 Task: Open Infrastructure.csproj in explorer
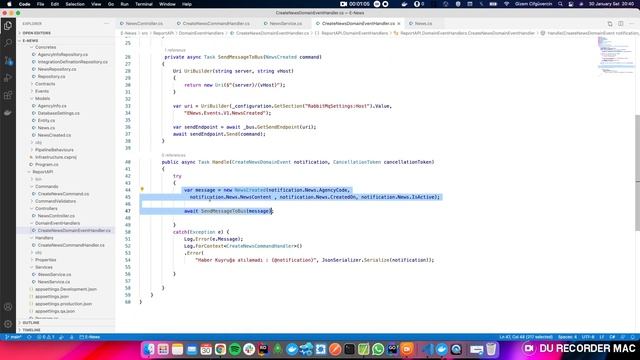(x=56, y=157)
